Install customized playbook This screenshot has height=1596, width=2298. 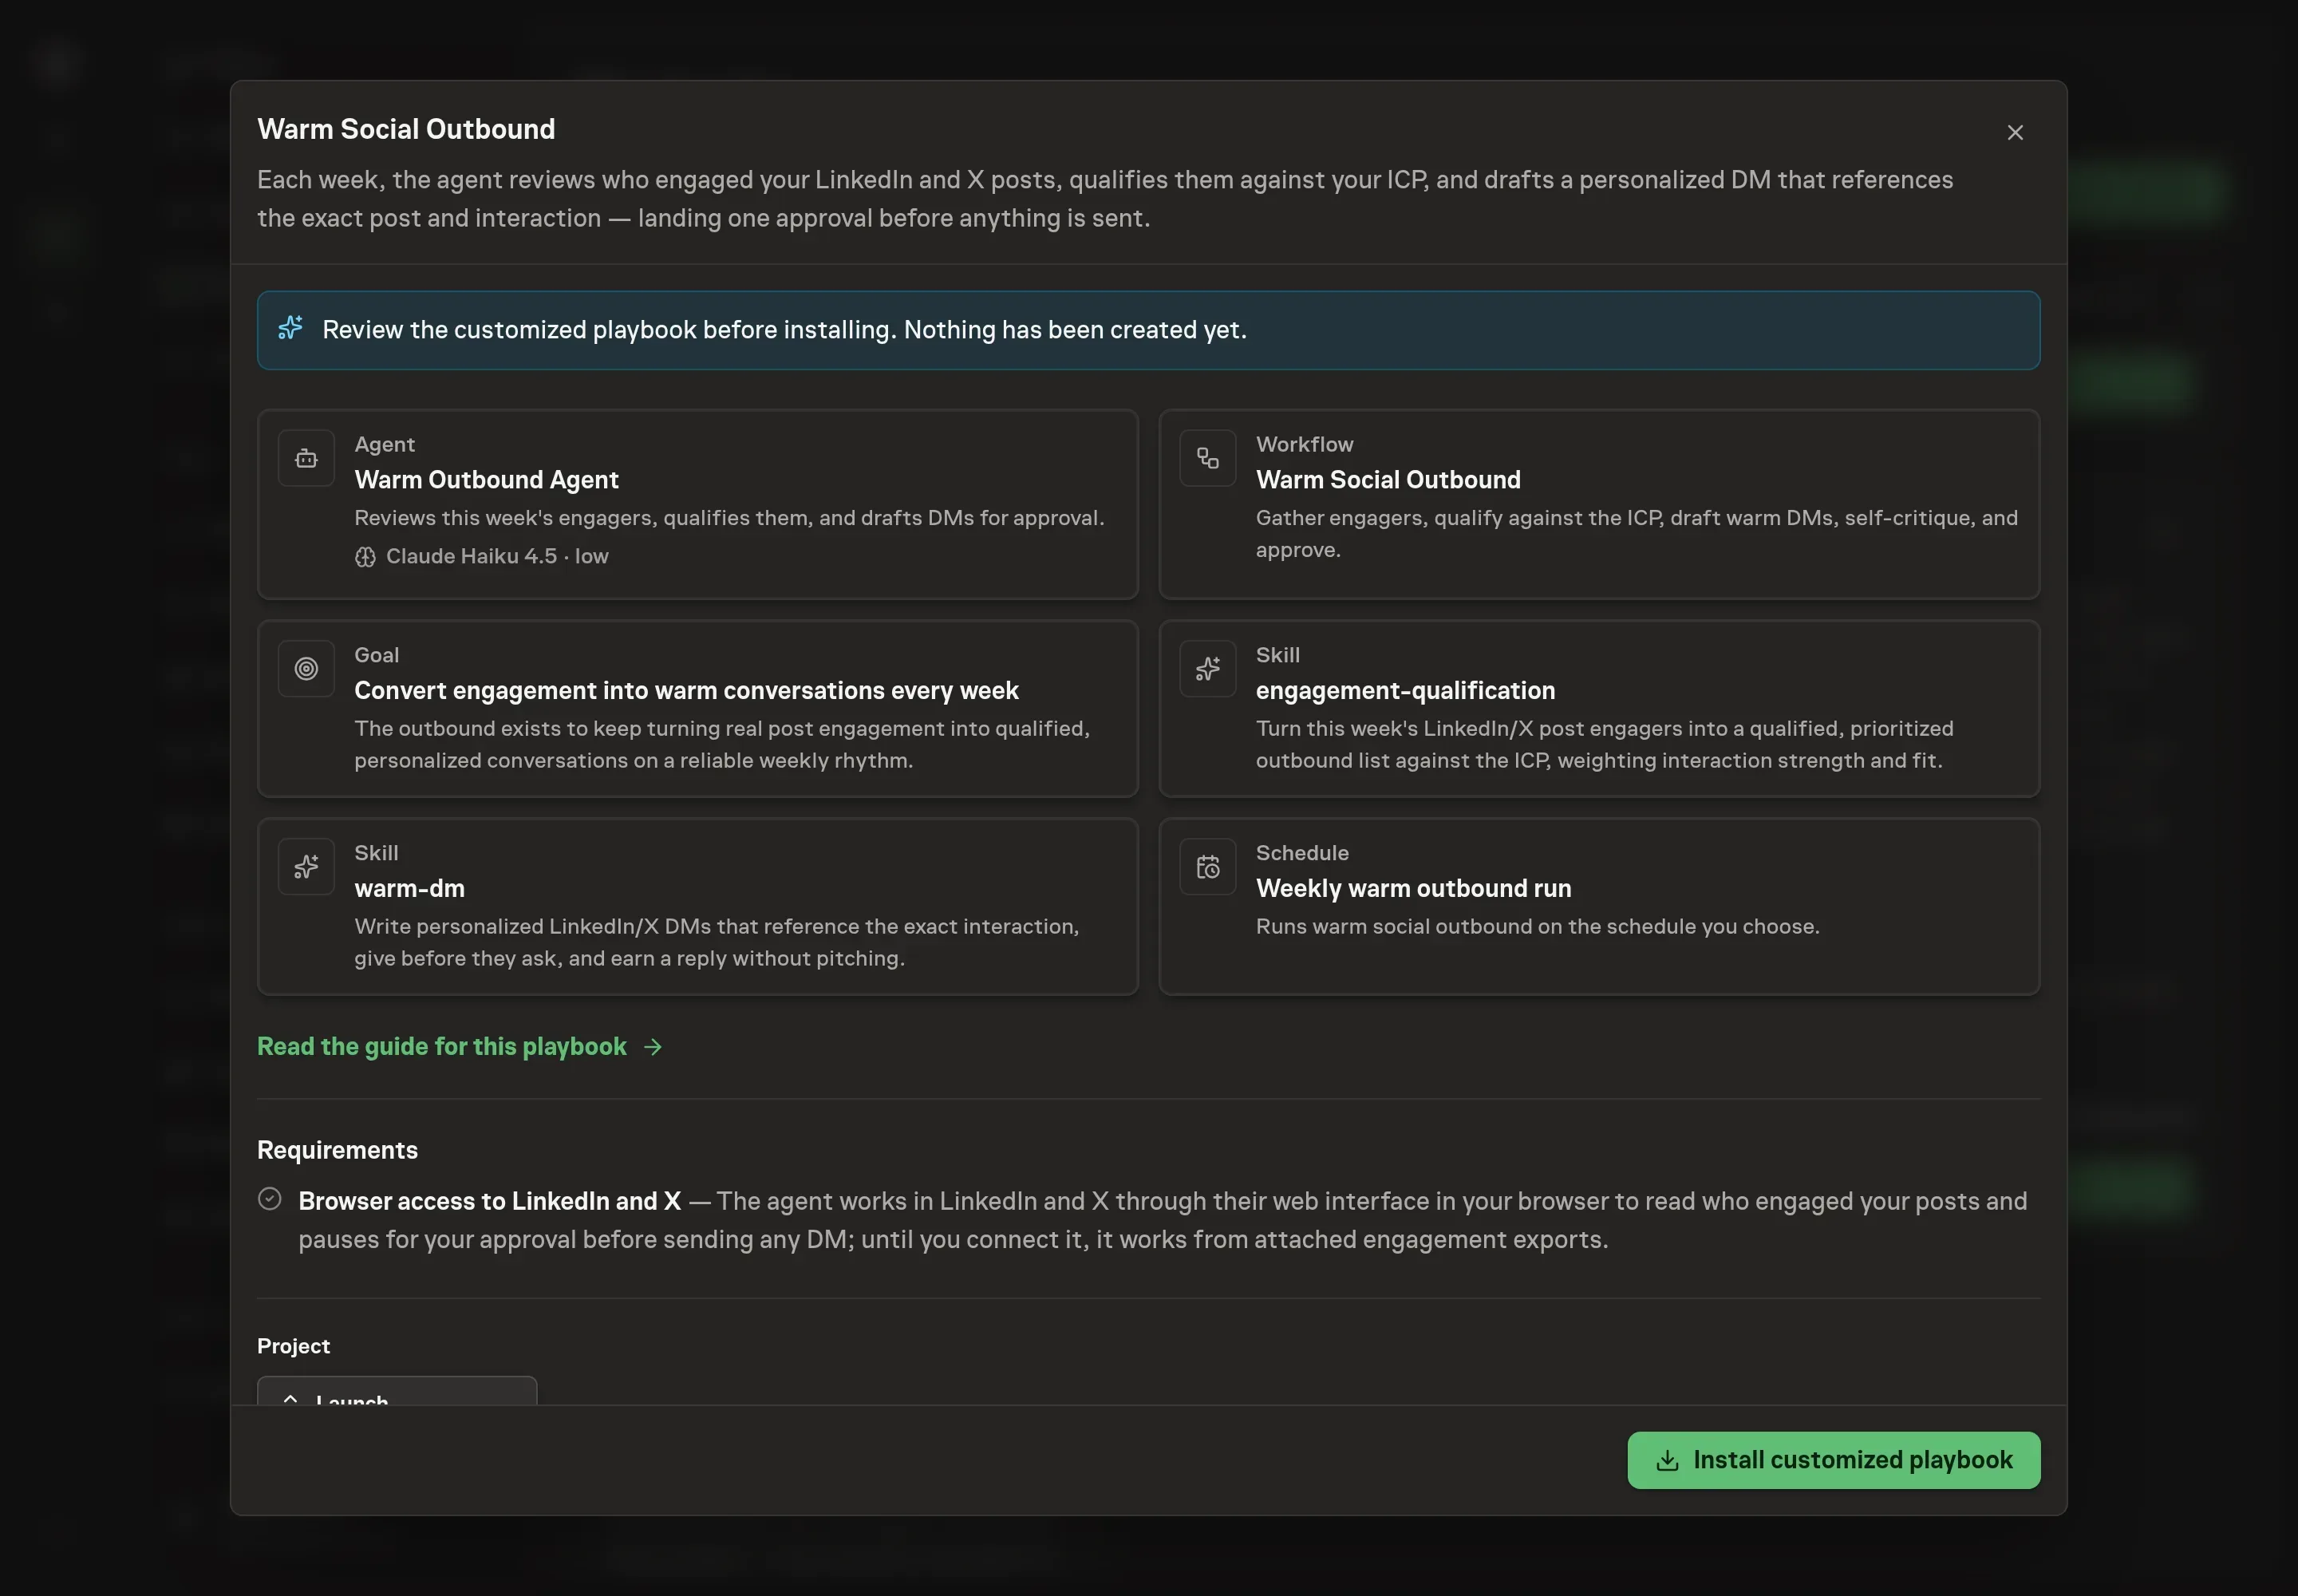1833,1460
